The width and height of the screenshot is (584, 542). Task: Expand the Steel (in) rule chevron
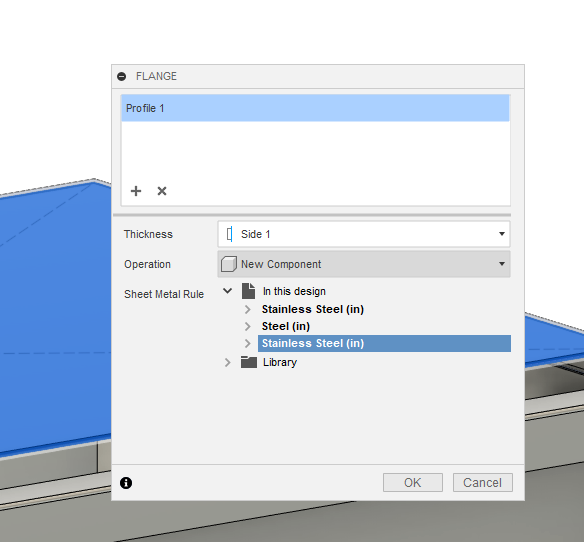[248, 326]
